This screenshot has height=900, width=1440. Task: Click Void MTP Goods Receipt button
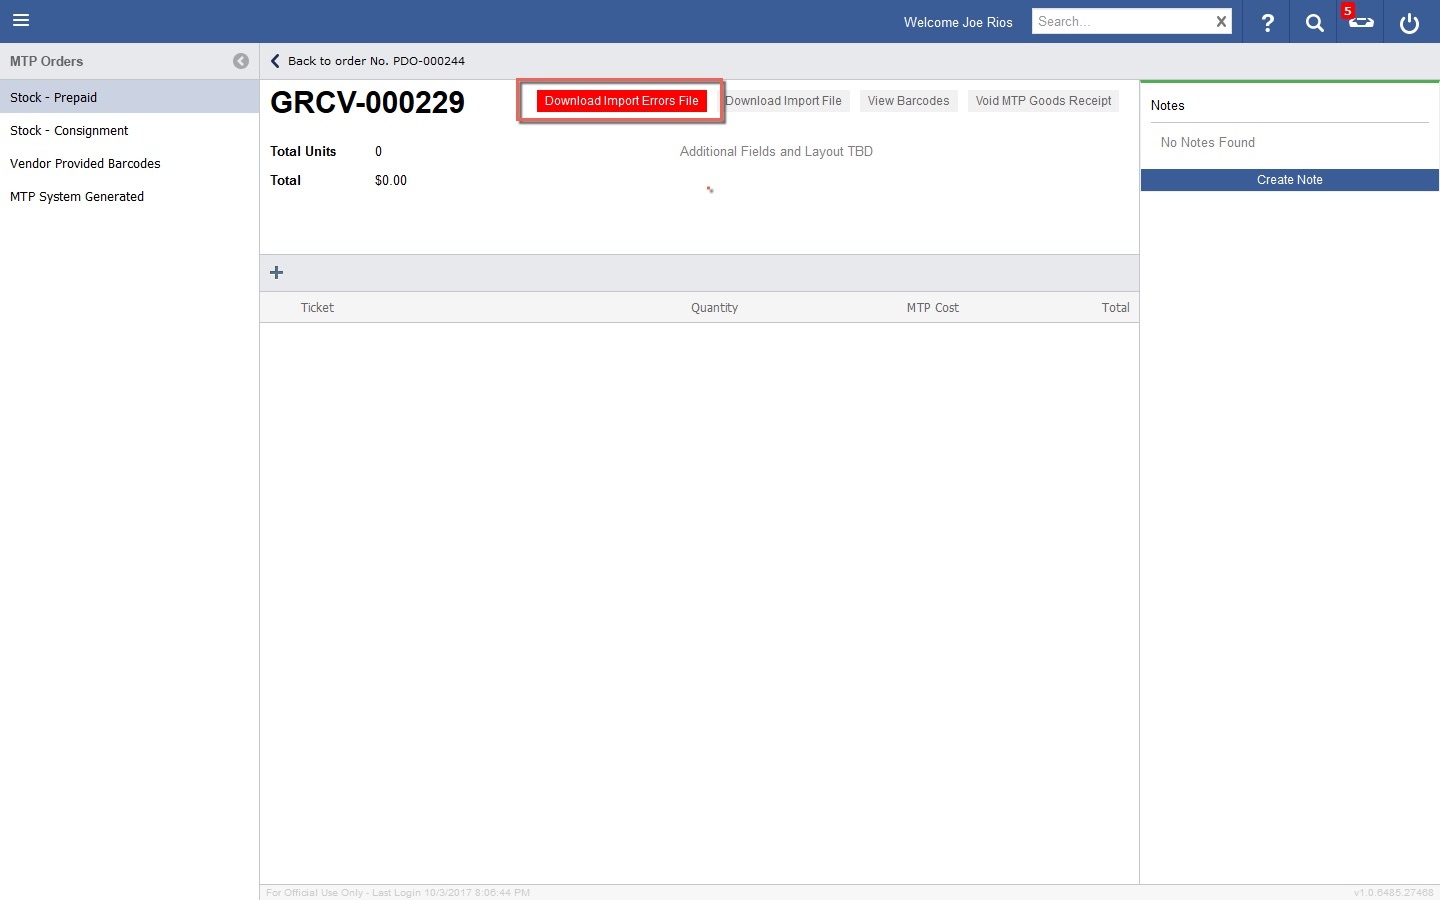[1043, 101]
